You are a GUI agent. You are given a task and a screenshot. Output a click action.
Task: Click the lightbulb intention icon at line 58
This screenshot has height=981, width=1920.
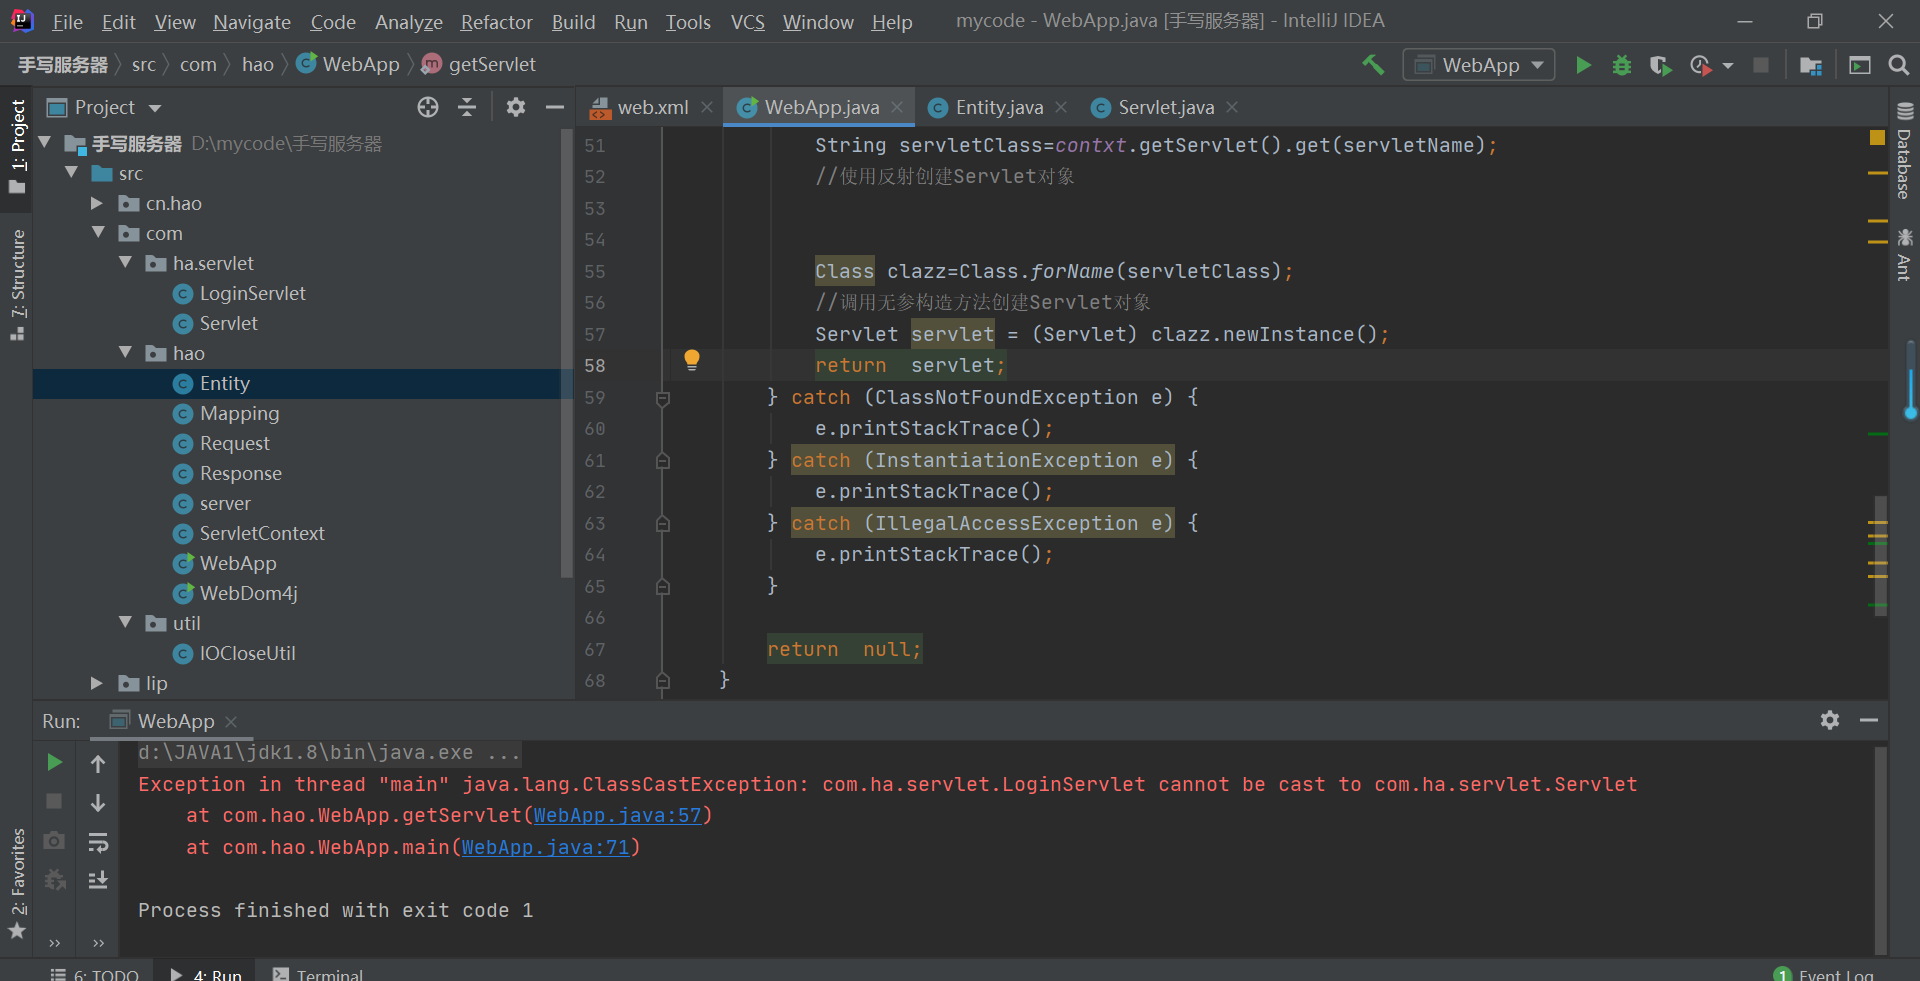pos(691,360)
